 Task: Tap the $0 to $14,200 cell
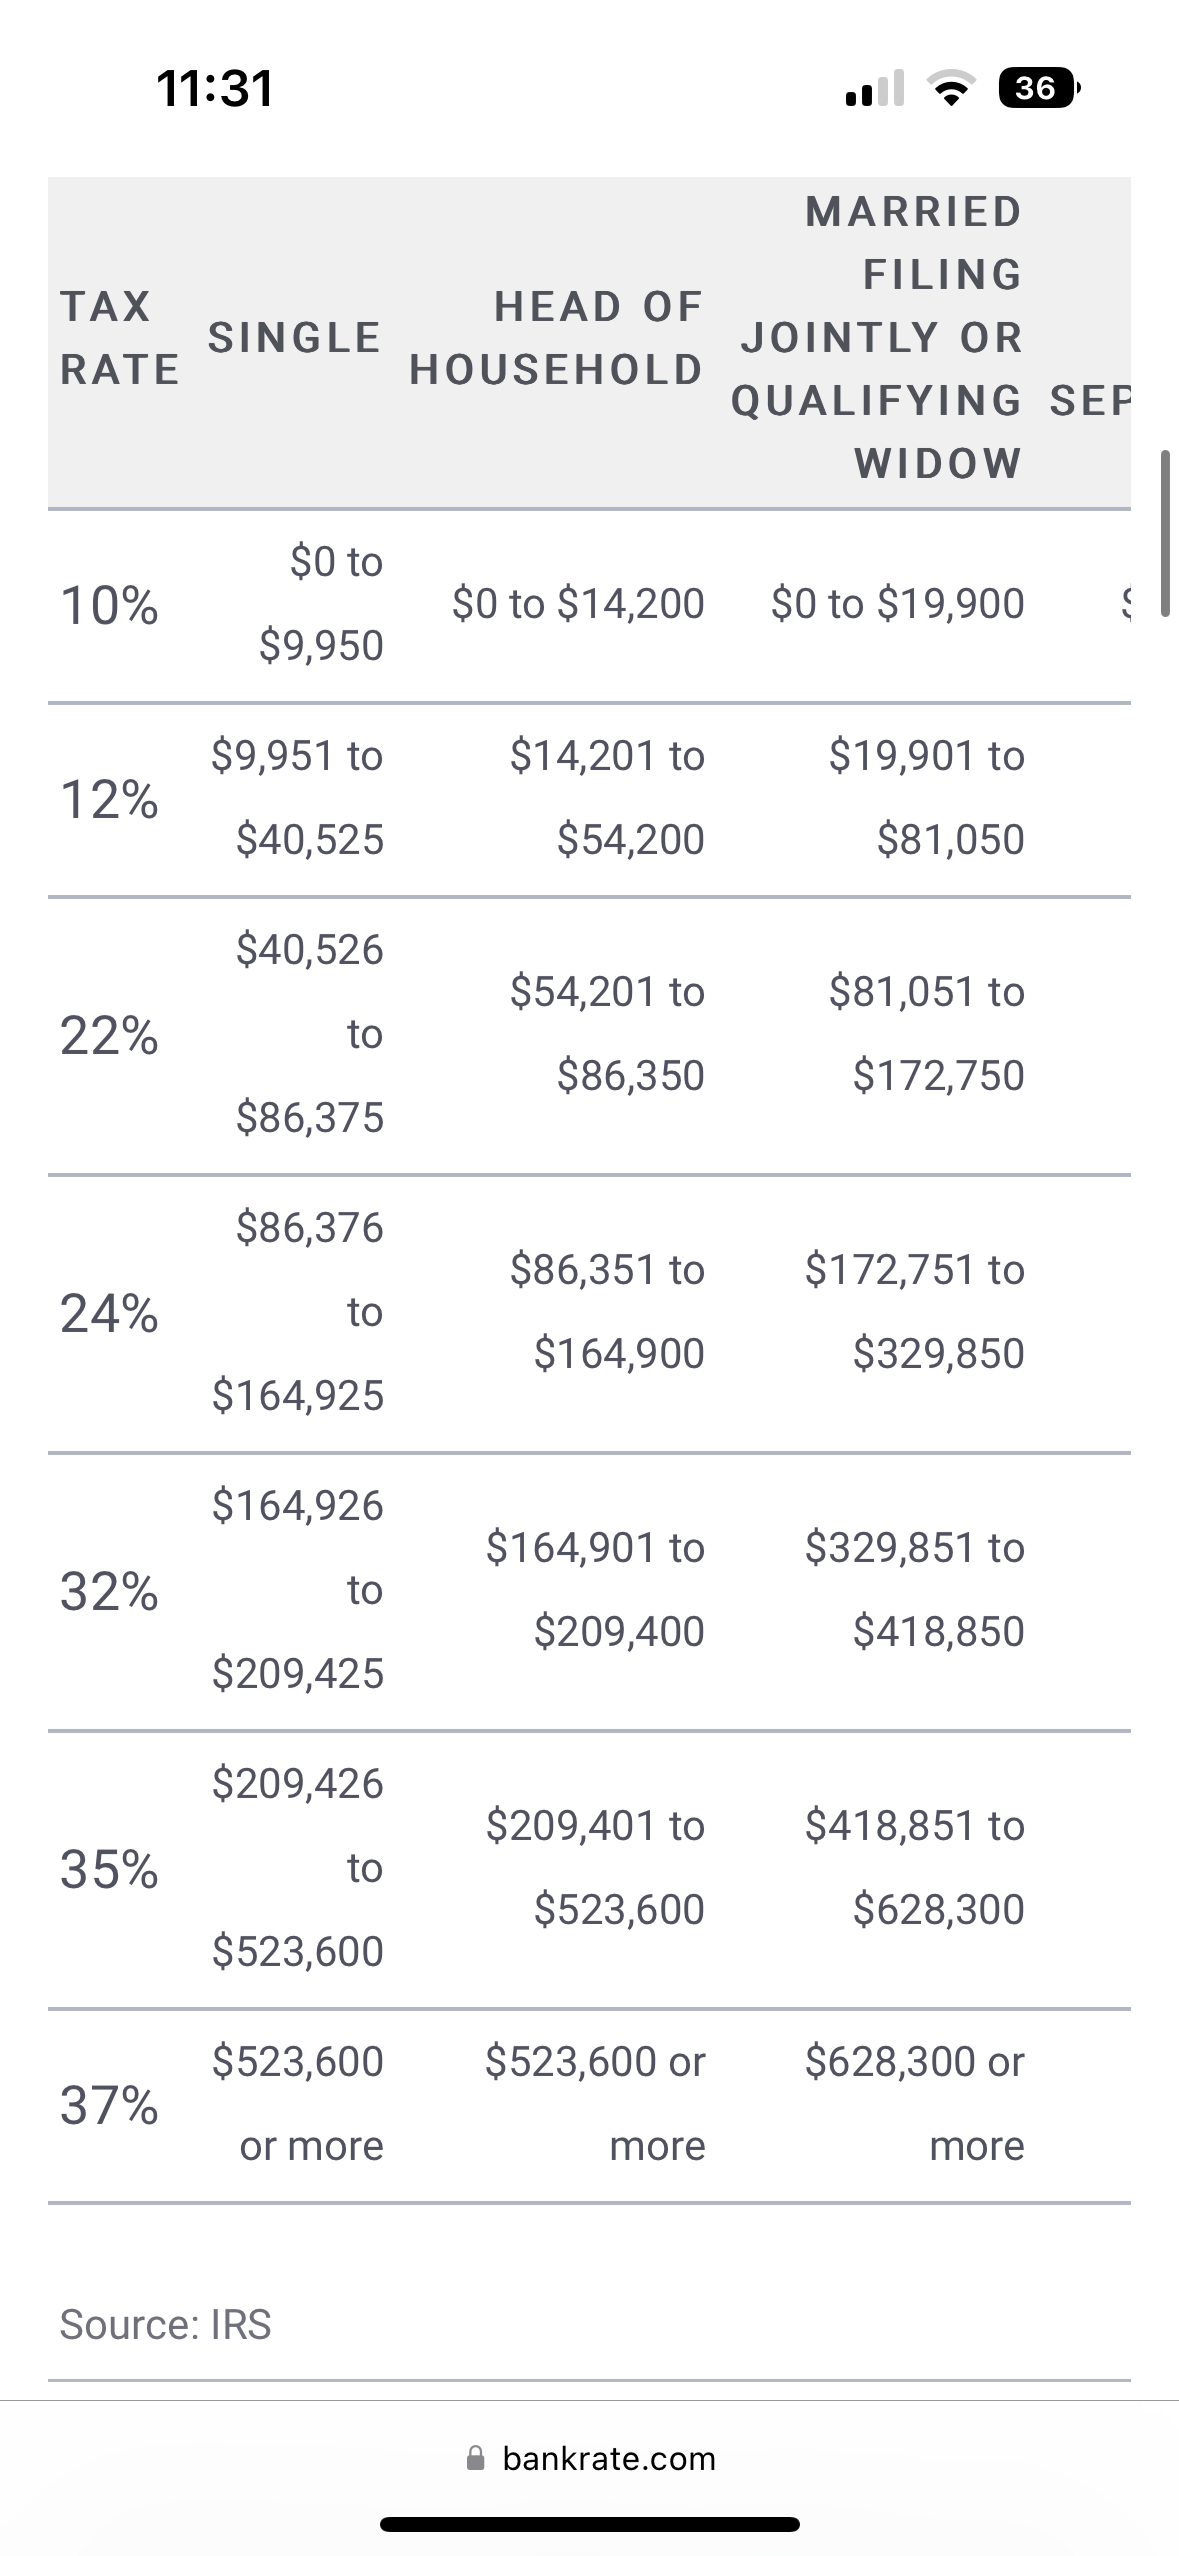578,604
